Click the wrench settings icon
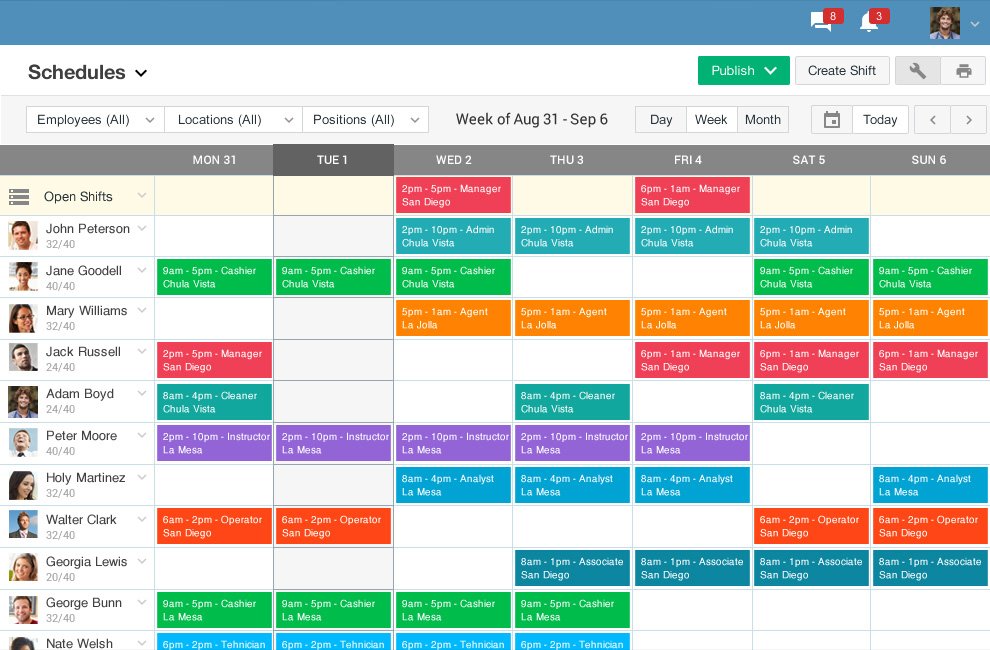The height and width of the screenshot is (650, 990). 917,70
